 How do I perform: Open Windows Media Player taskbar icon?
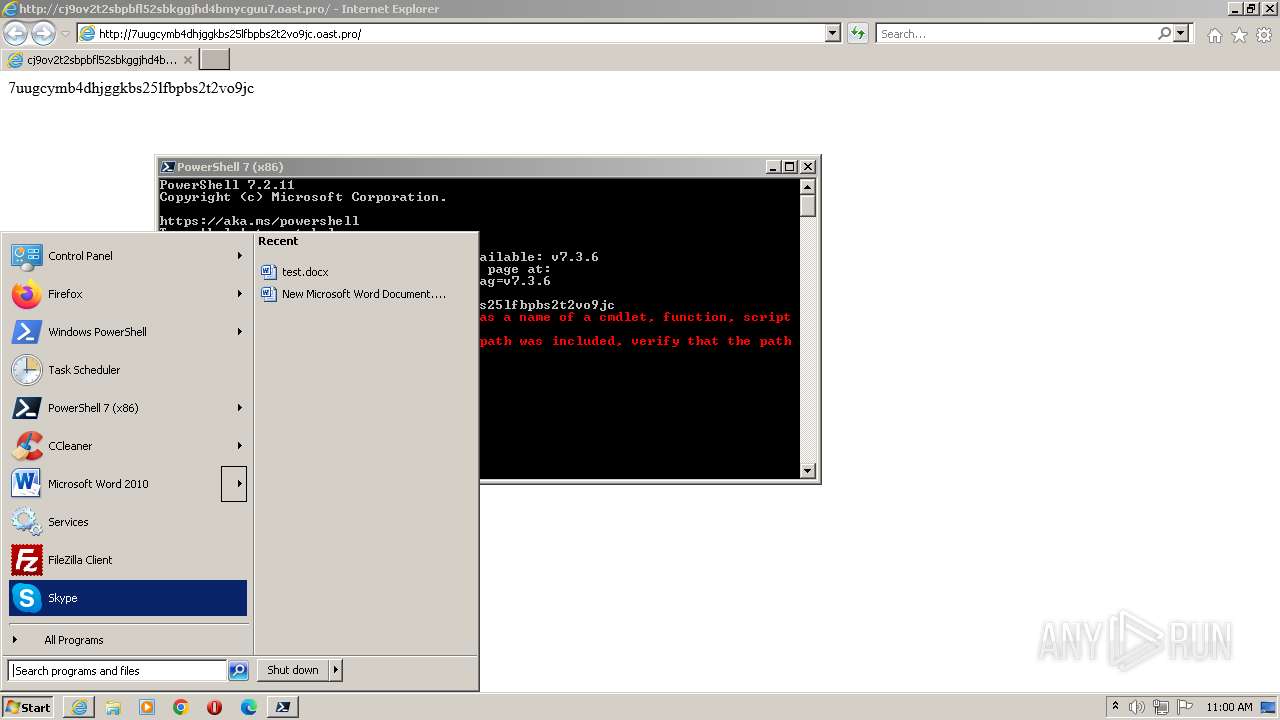point(147,707)
